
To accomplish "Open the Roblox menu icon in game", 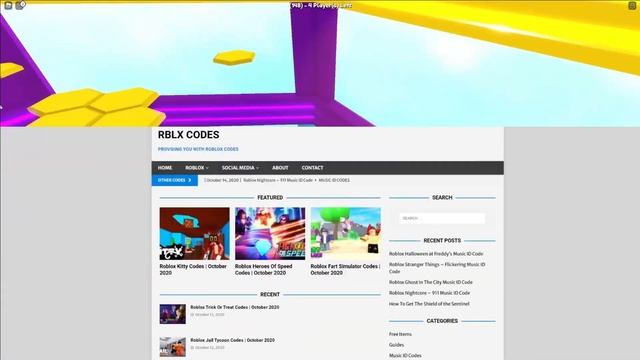I will pyautogui.click(x=8, y=6).
